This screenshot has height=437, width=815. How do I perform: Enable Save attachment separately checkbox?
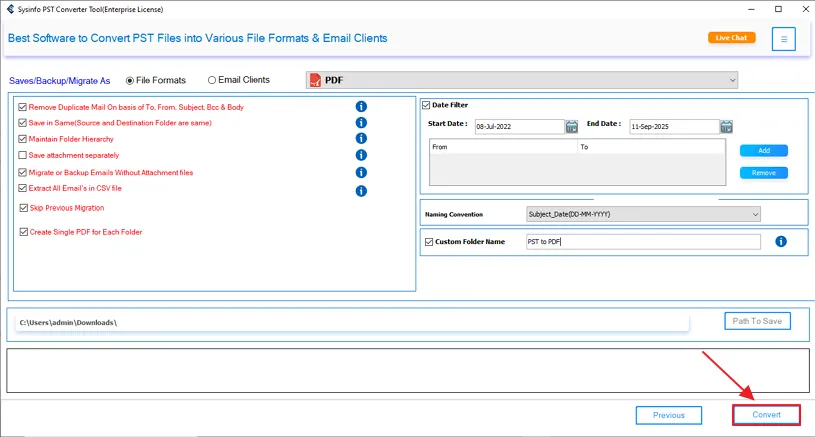23,156
